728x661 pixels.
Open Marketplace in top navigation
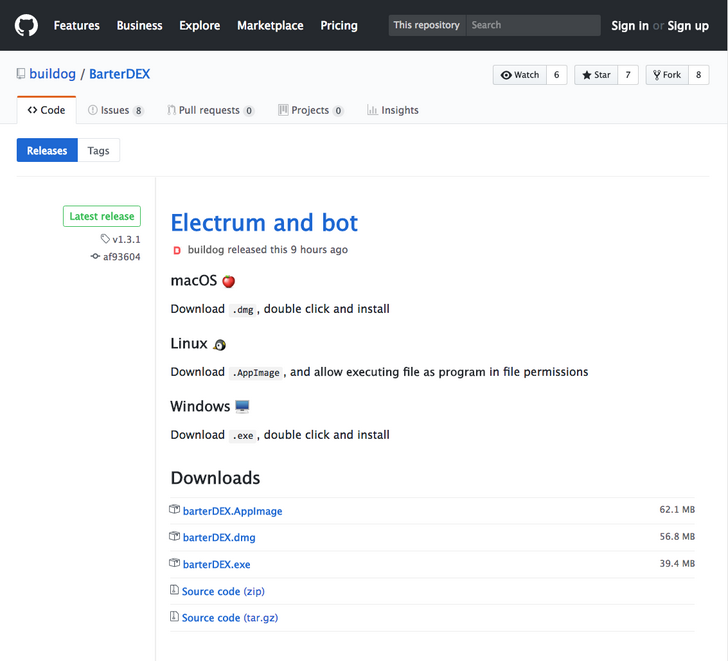click(x=270, y=26)
